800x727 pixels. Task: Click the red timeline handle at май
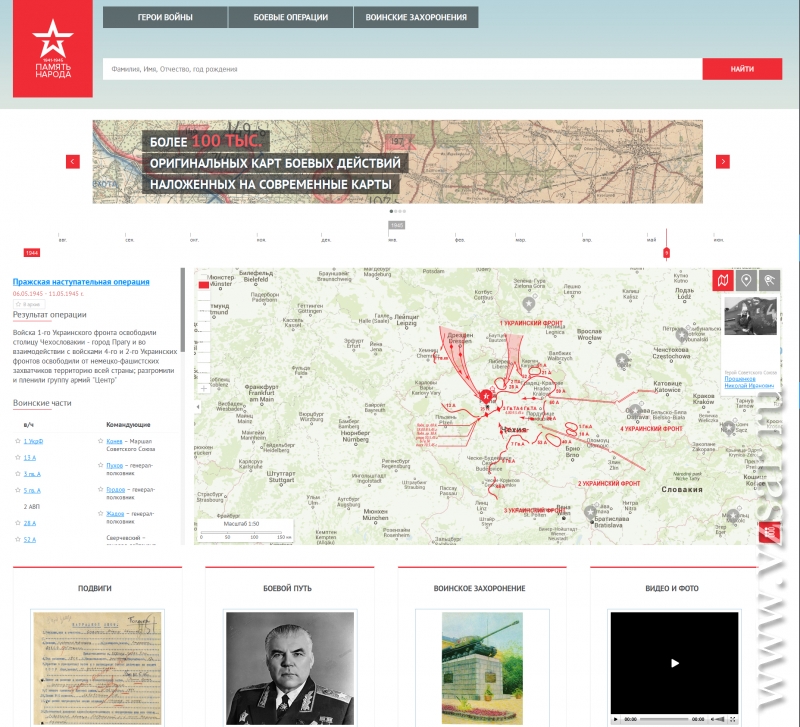coord(667,253)
